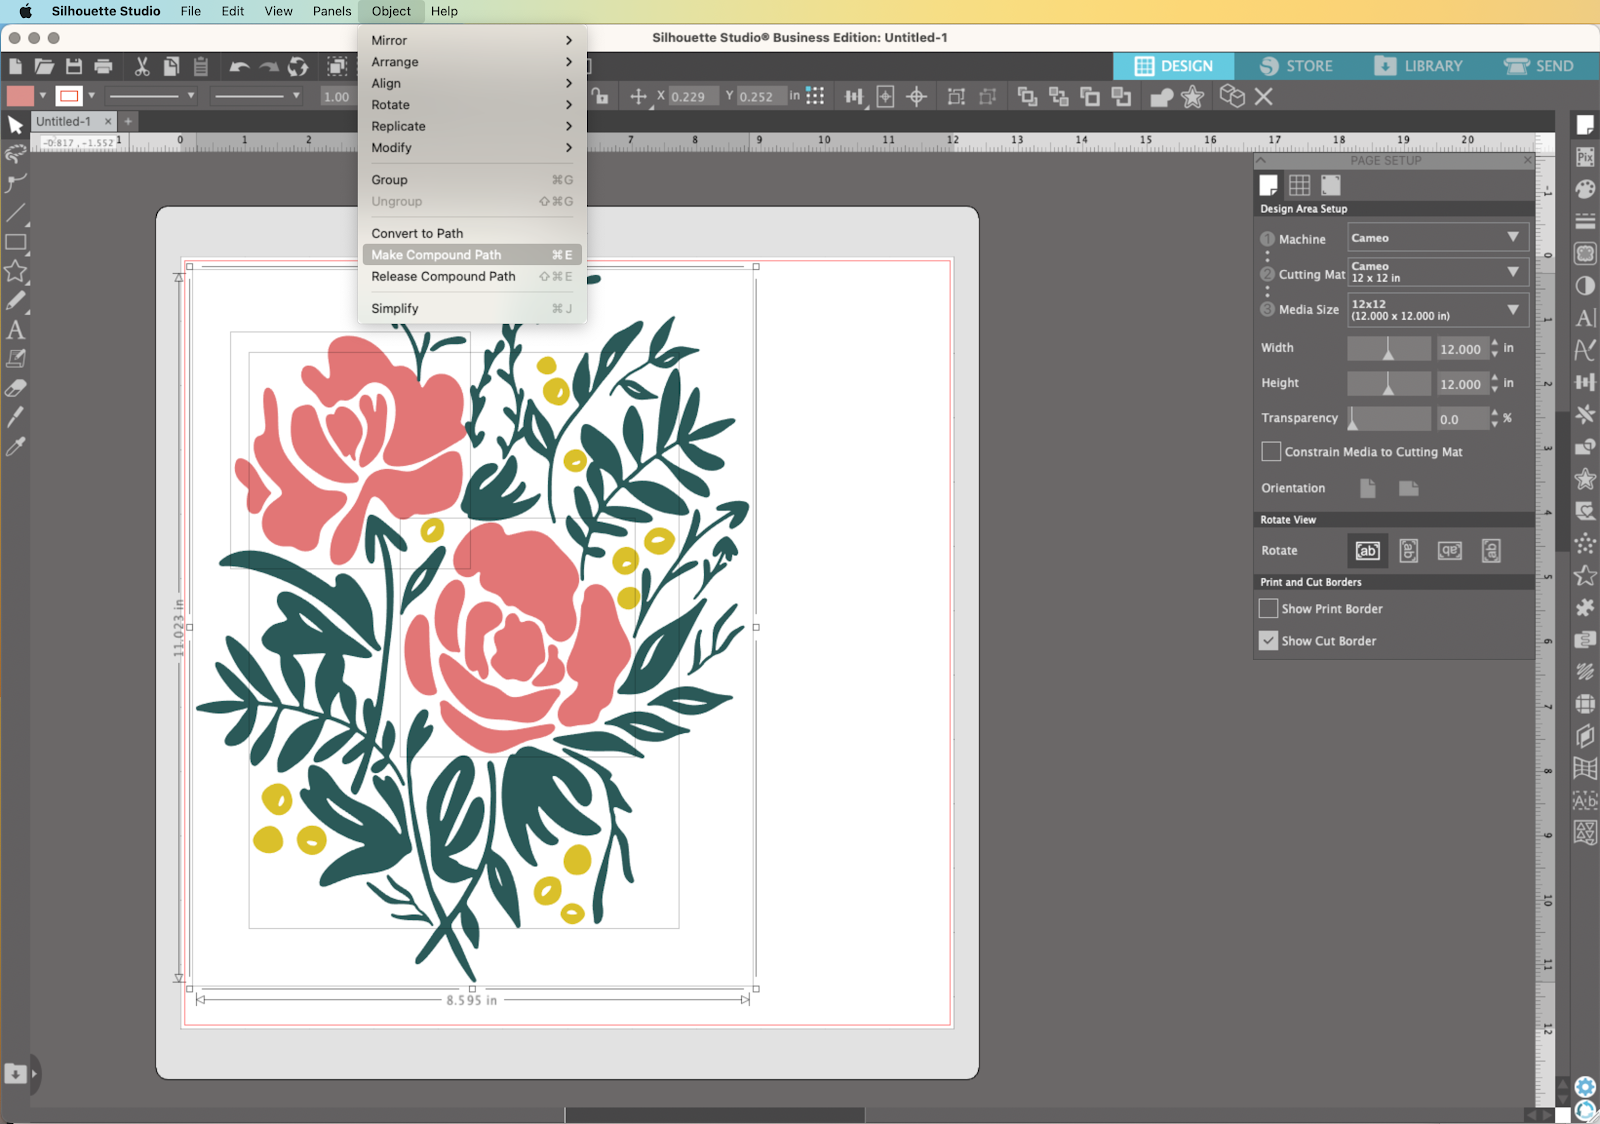Switch to the SEND tab
The image size is (1600, 1124).
point(1540,66)
